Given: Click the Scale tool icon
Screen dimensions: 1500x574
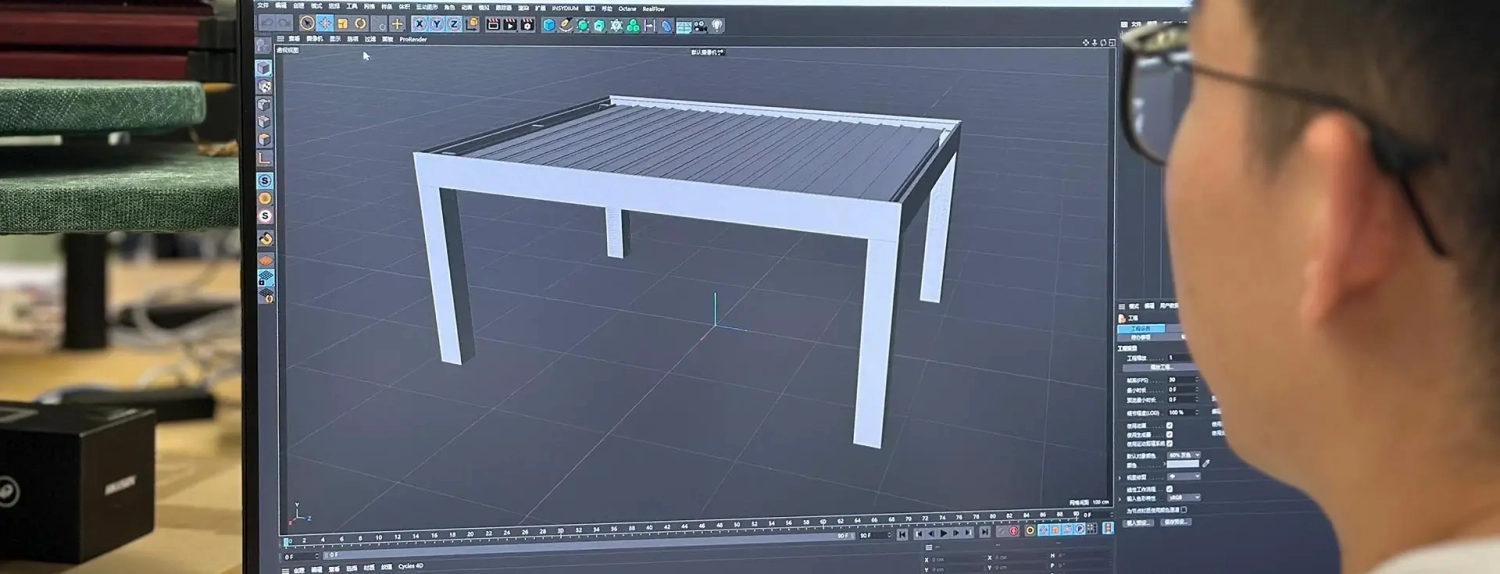Looking at the screenshot, I should click(342, 23).
